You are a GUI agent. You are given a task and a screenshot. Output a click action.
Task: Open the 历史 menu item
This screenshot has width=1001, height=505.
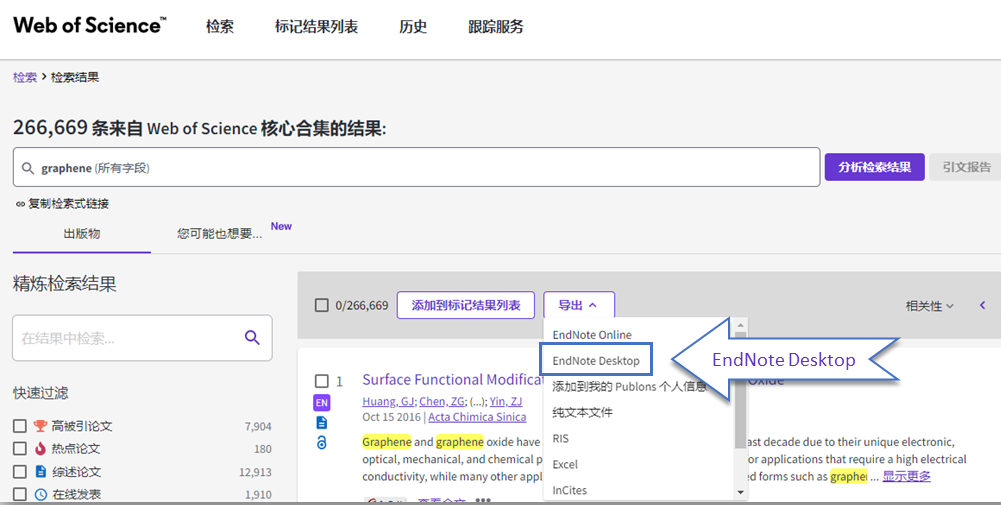(413, 27)
